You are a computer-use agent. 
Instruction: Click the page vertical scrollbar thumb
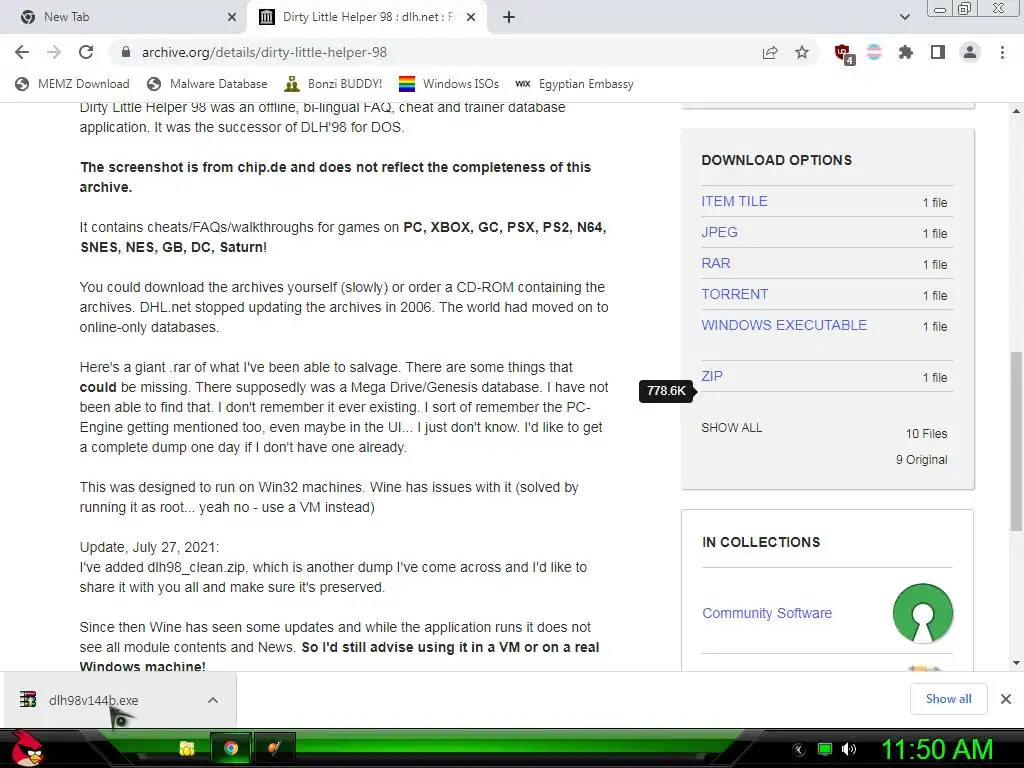coord(1016,441)
